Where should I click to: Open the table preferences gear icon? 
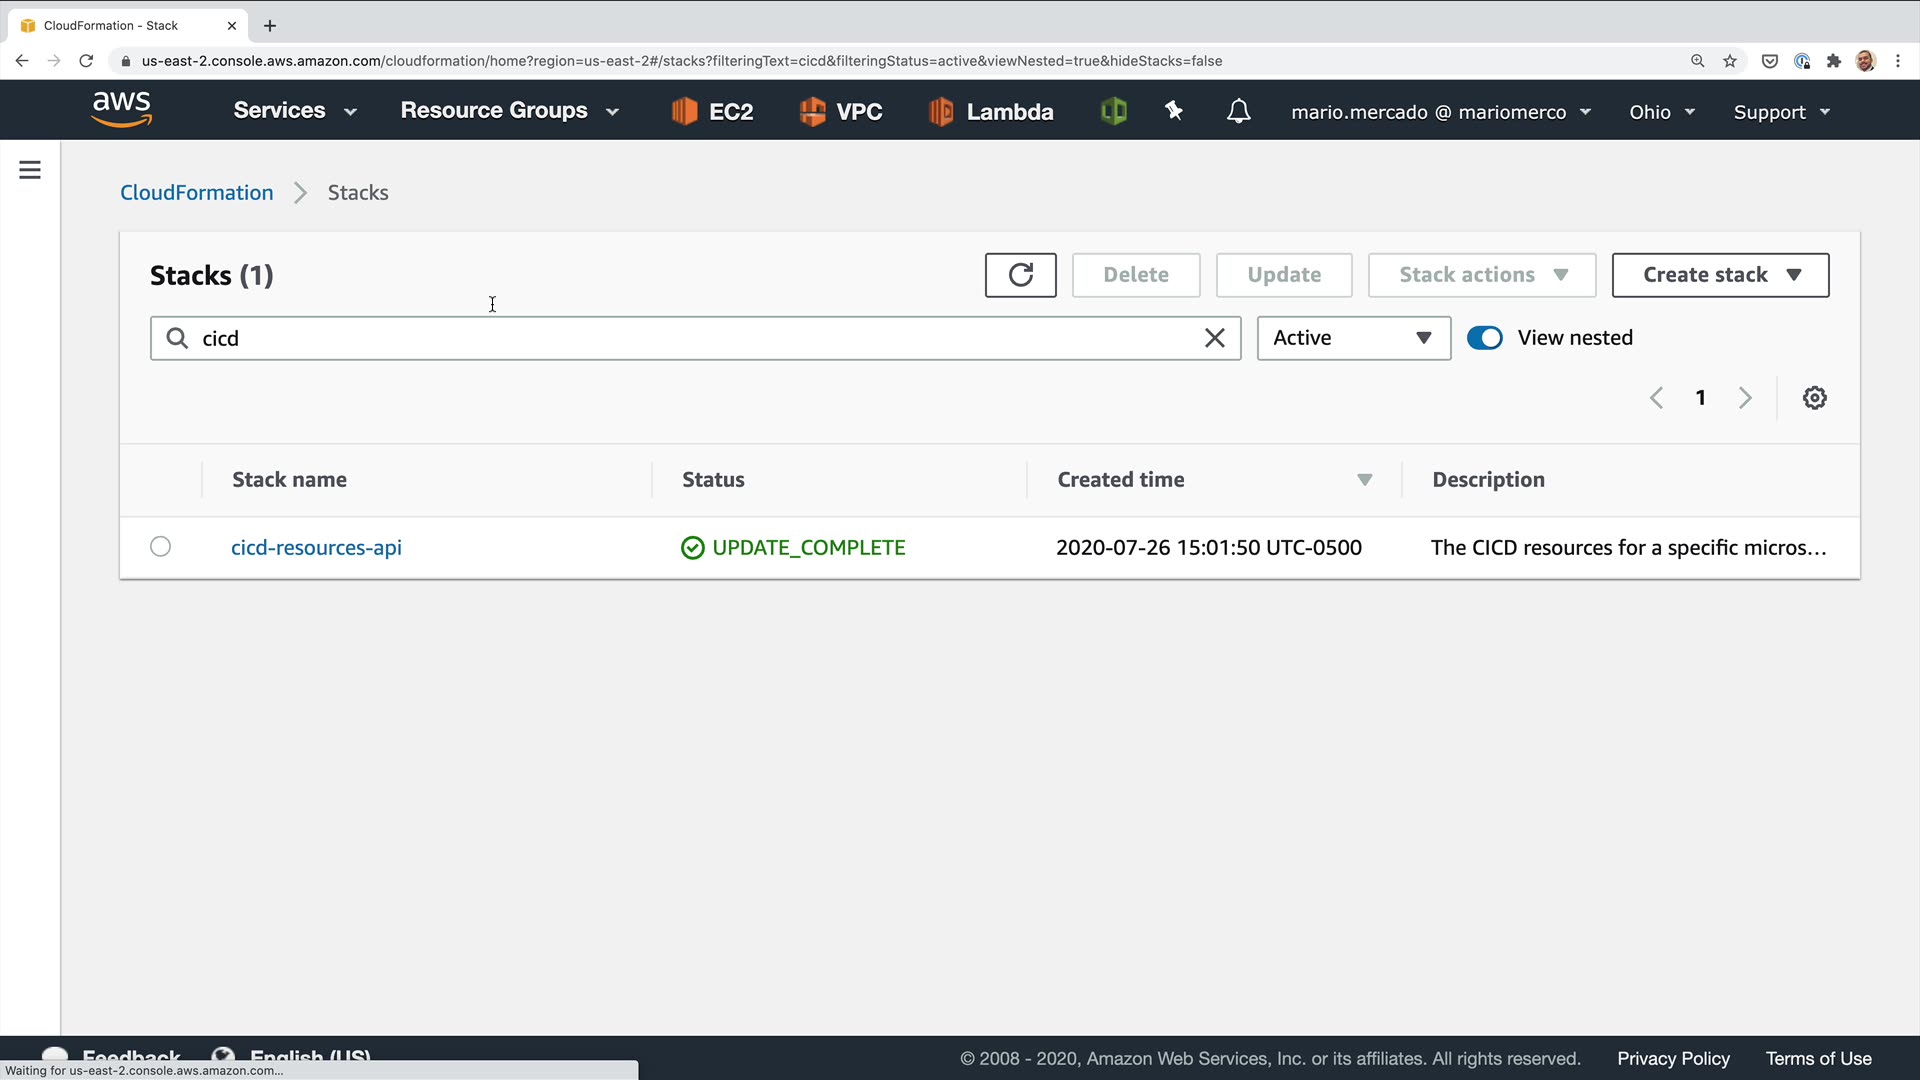coord(1814,398)
